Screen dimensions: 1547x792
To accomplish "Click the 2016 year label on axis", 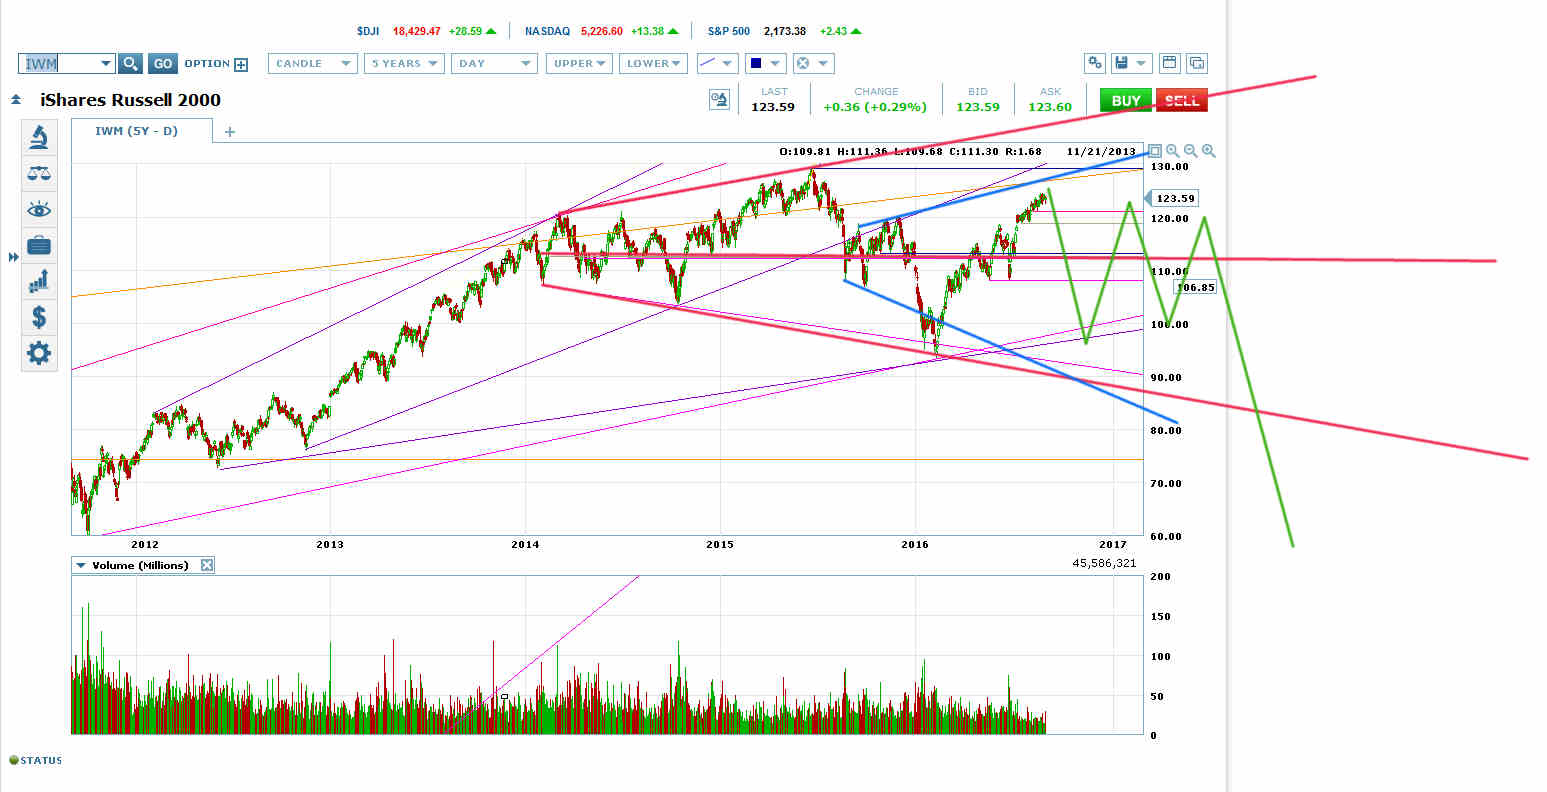I will [x=915, y=544].
